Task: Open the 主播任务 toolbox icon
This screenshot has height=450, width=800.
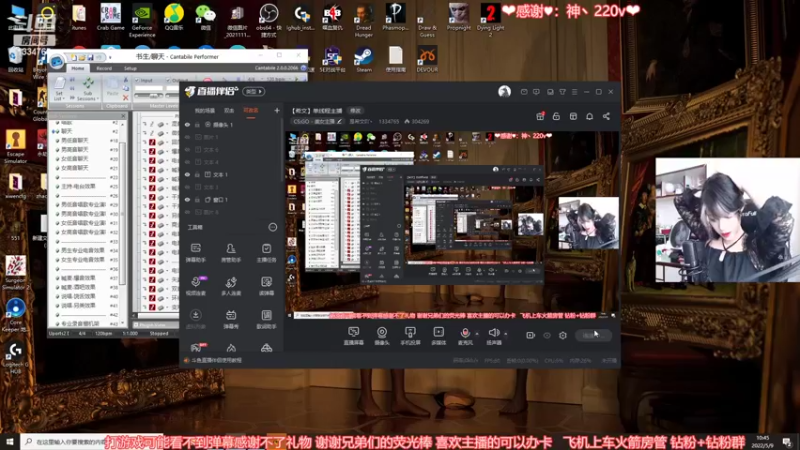Action: click(x=266, y=253)
